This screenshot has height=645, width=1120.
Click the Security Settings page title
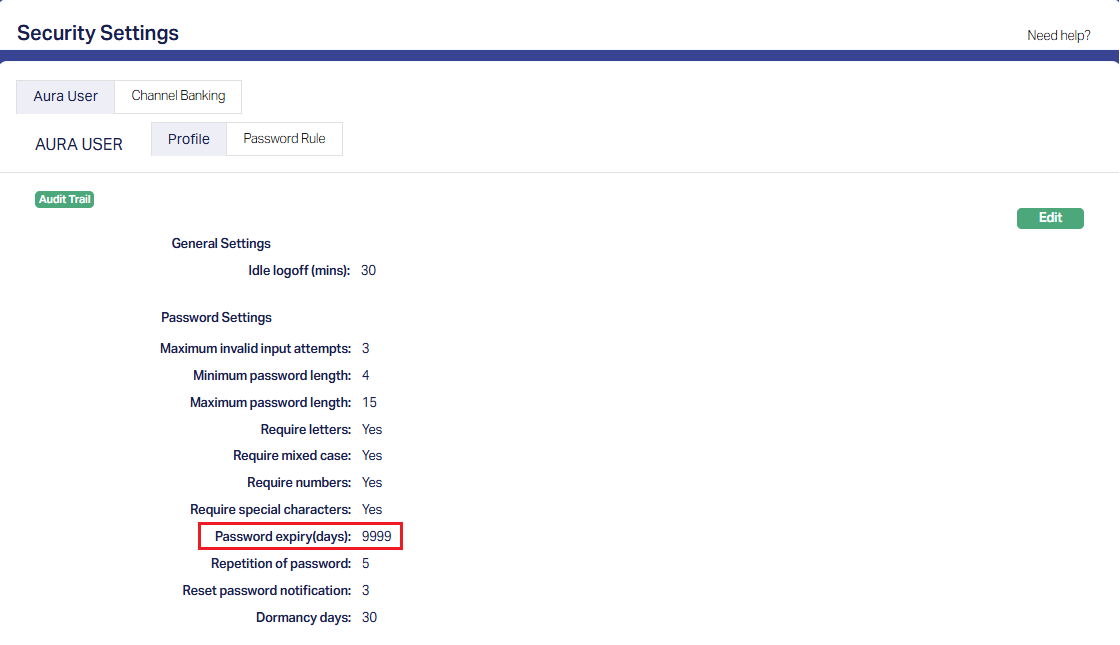pos(98,33)
